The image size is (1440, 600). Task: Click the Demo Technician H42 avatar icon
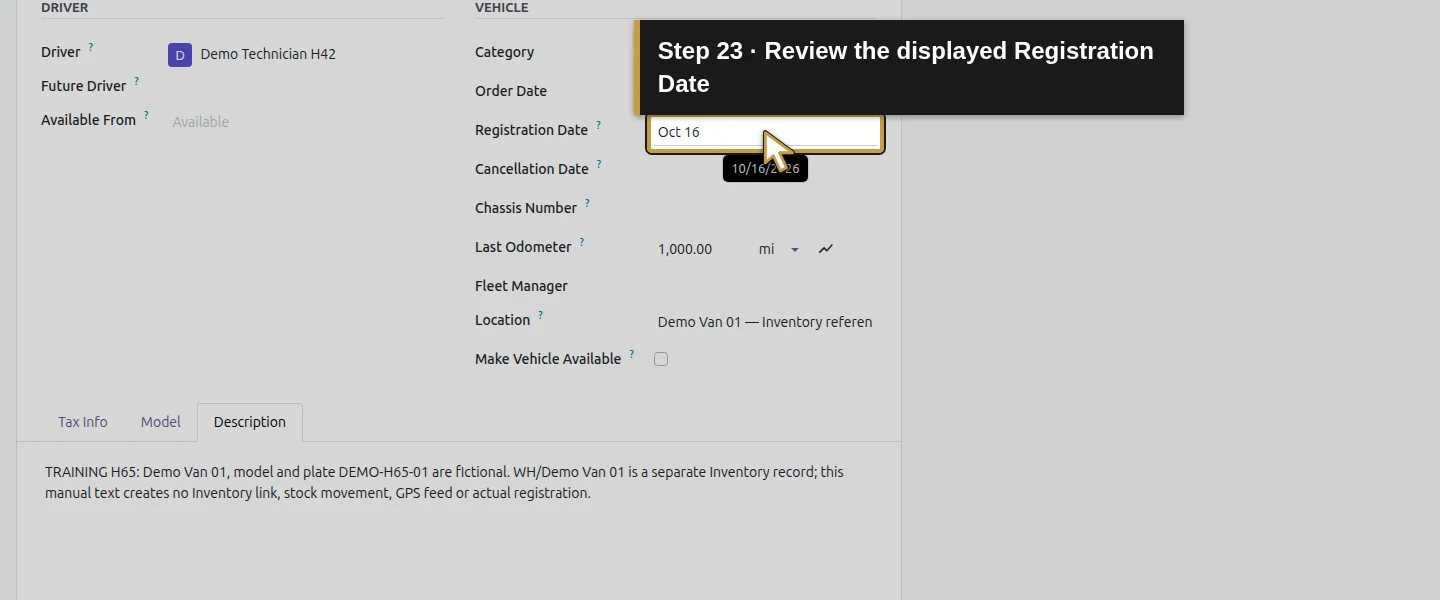(180, 55)
